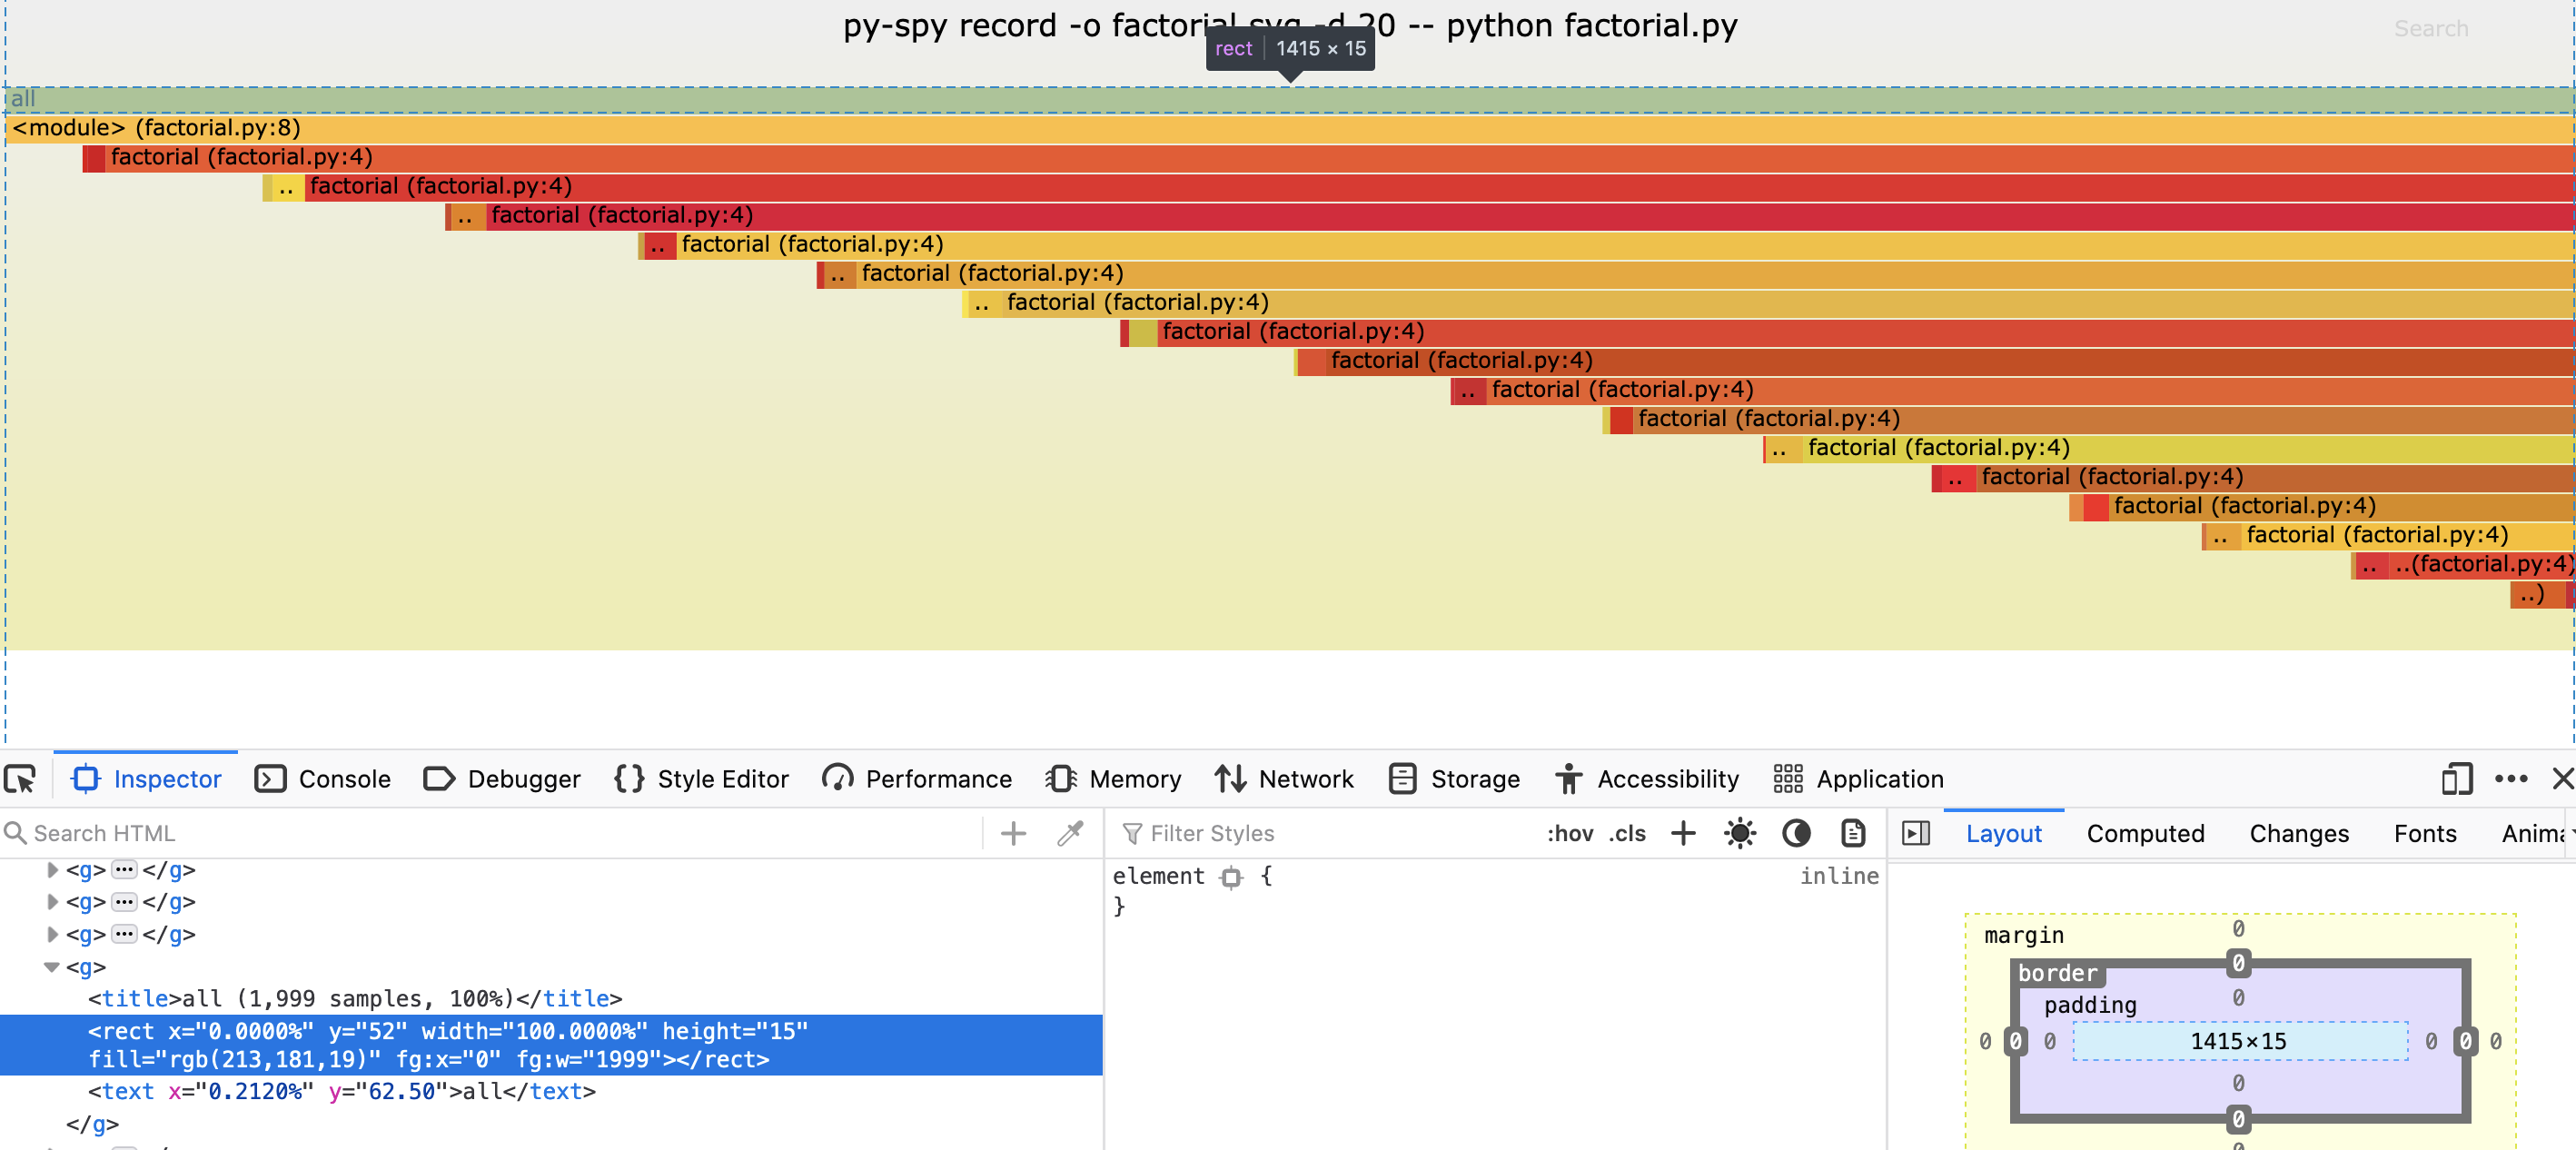This screenshot has width=2576, height=1150.
Task: Expand the third collapsed g node
Action: (x=52, y=934)
